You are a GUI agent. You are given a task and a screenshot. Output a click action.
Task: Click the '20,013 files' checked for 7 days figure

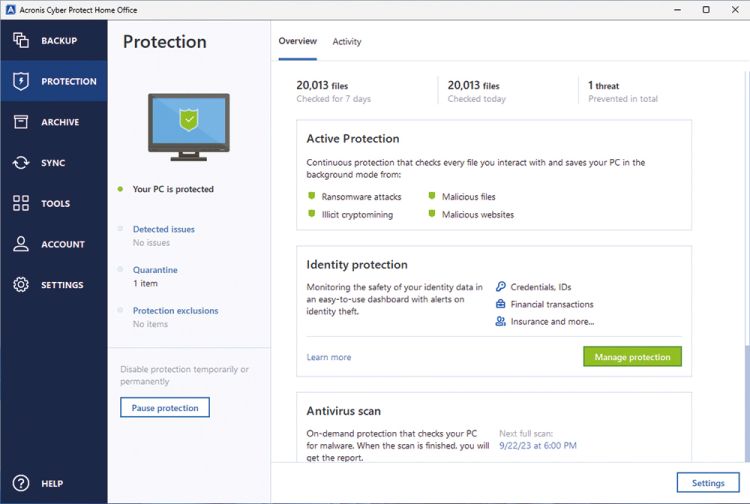click(322, 86)
